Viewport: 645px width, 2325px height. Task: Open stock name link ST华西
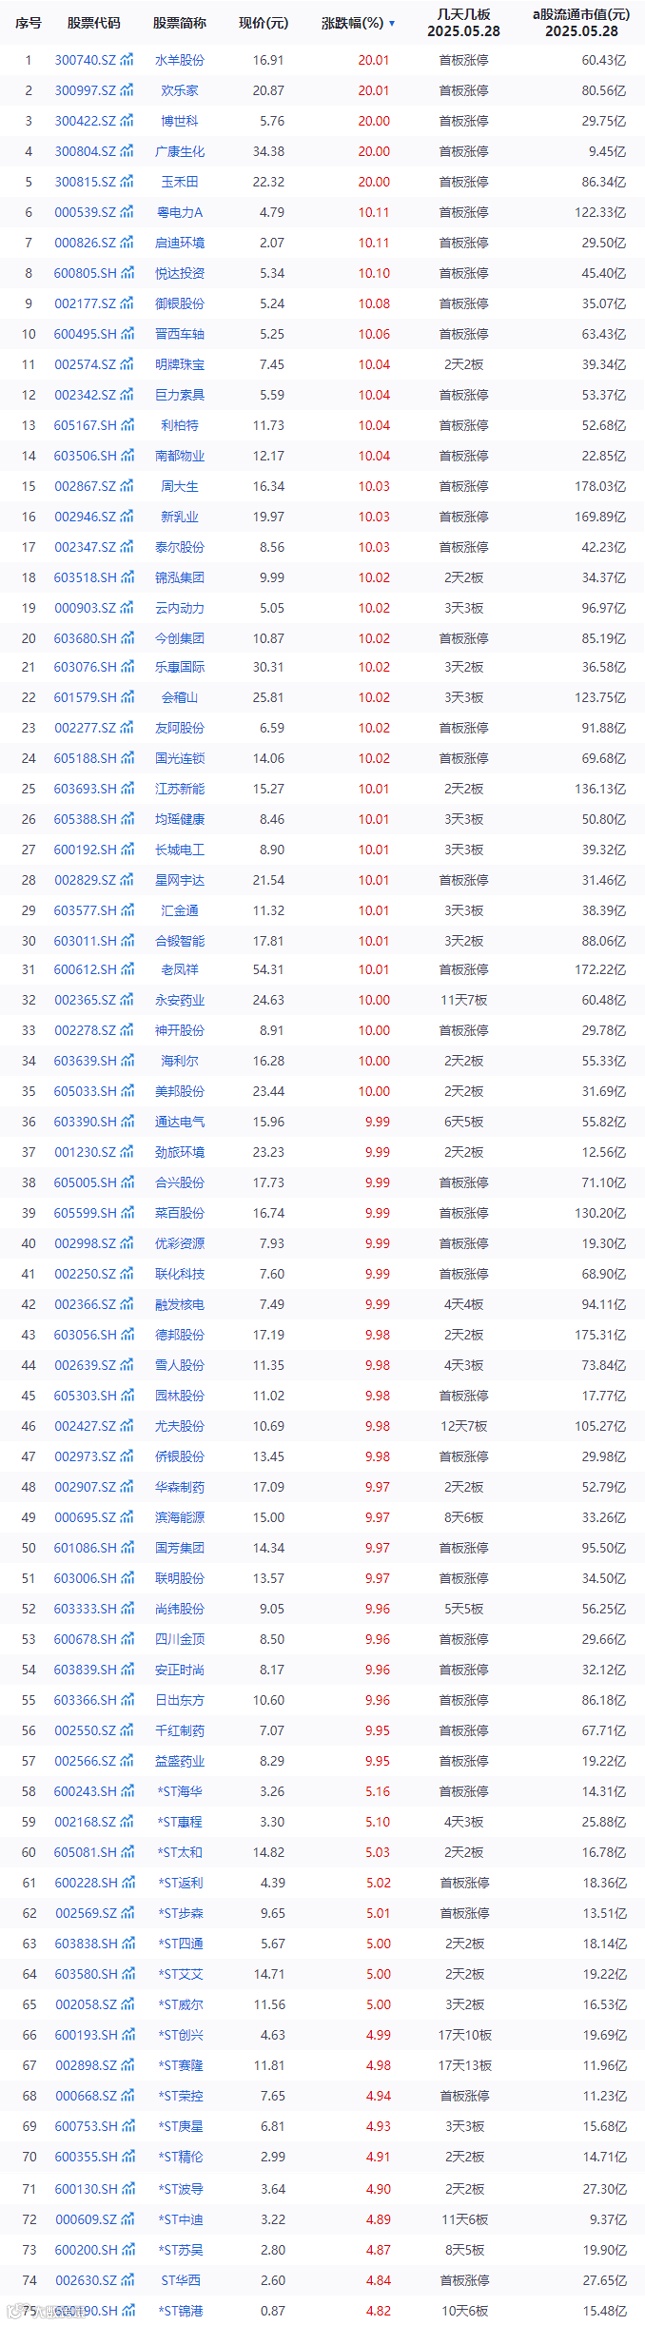pos(180,2280)
